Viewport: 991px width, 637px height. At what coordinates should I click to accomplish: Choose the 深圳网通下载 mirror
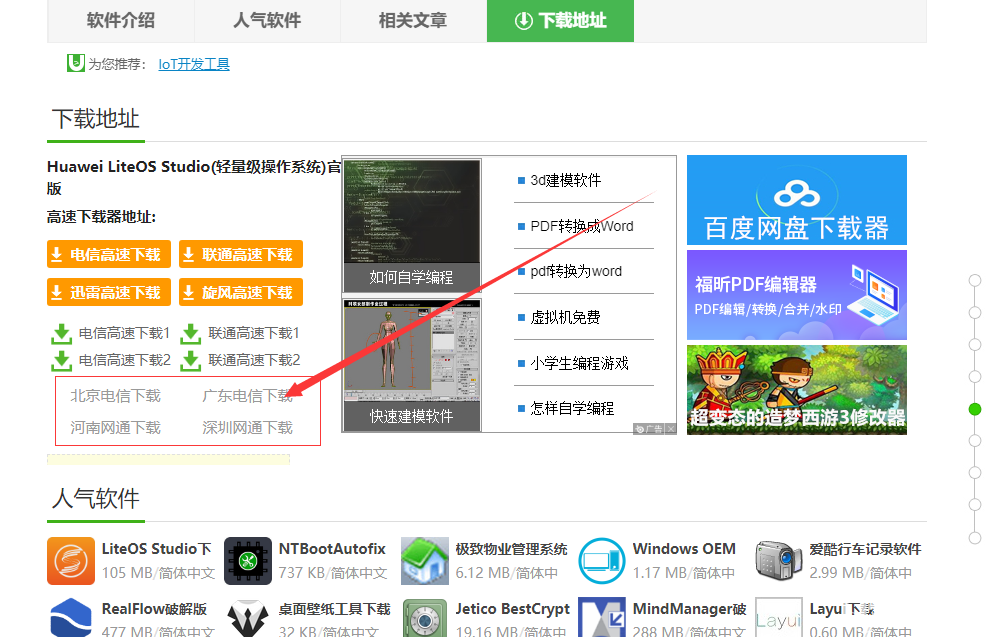coord(247,428)
